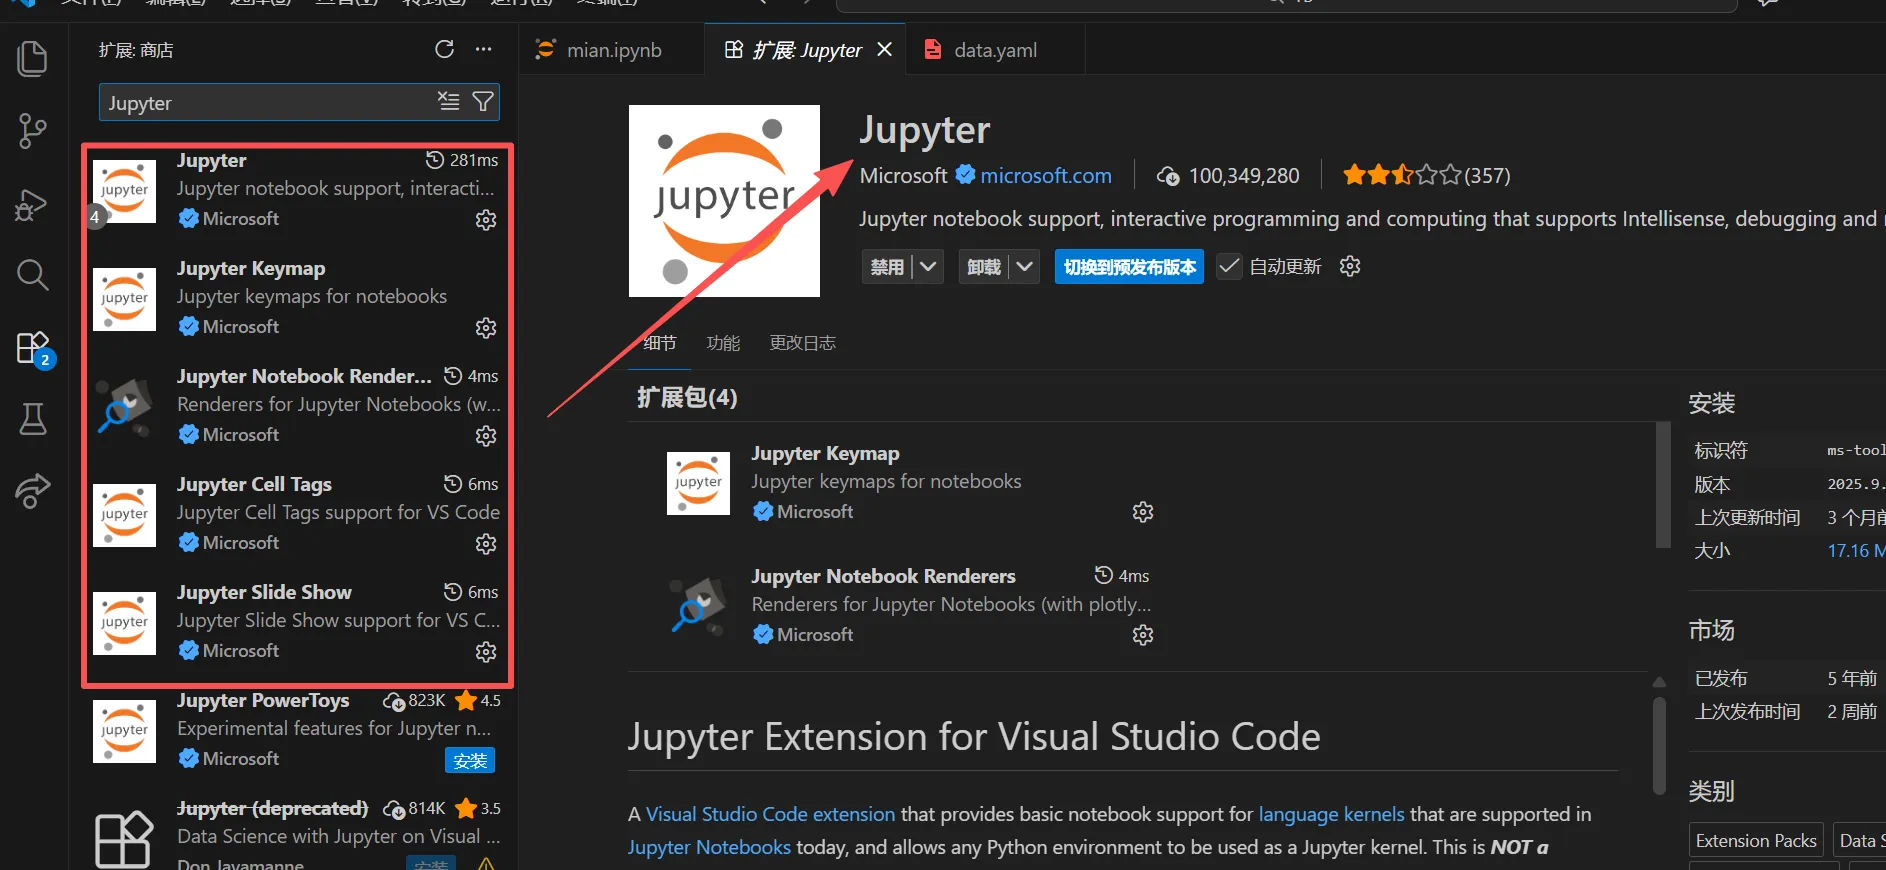The height and width of the screenshot is (870, 1886).
Task: Install the Jupyter PowerToys extension
Action: [469, 761]
